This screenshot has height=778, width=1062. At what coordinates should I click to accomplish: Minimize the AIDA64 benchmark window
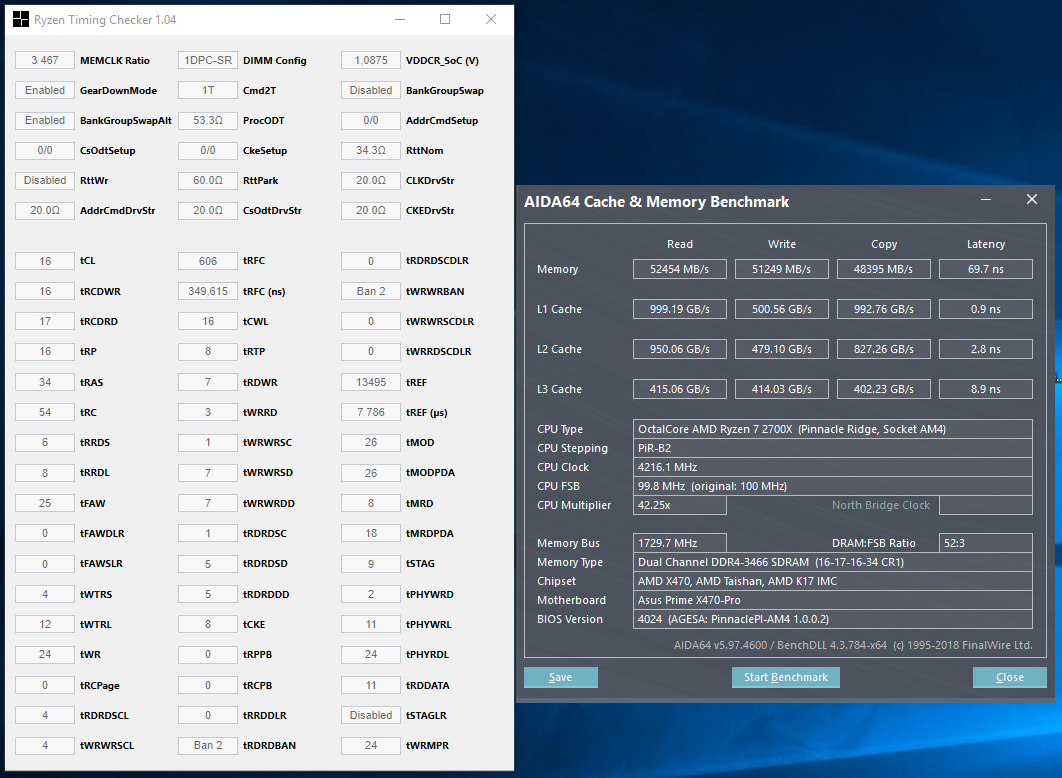point(986,199)
